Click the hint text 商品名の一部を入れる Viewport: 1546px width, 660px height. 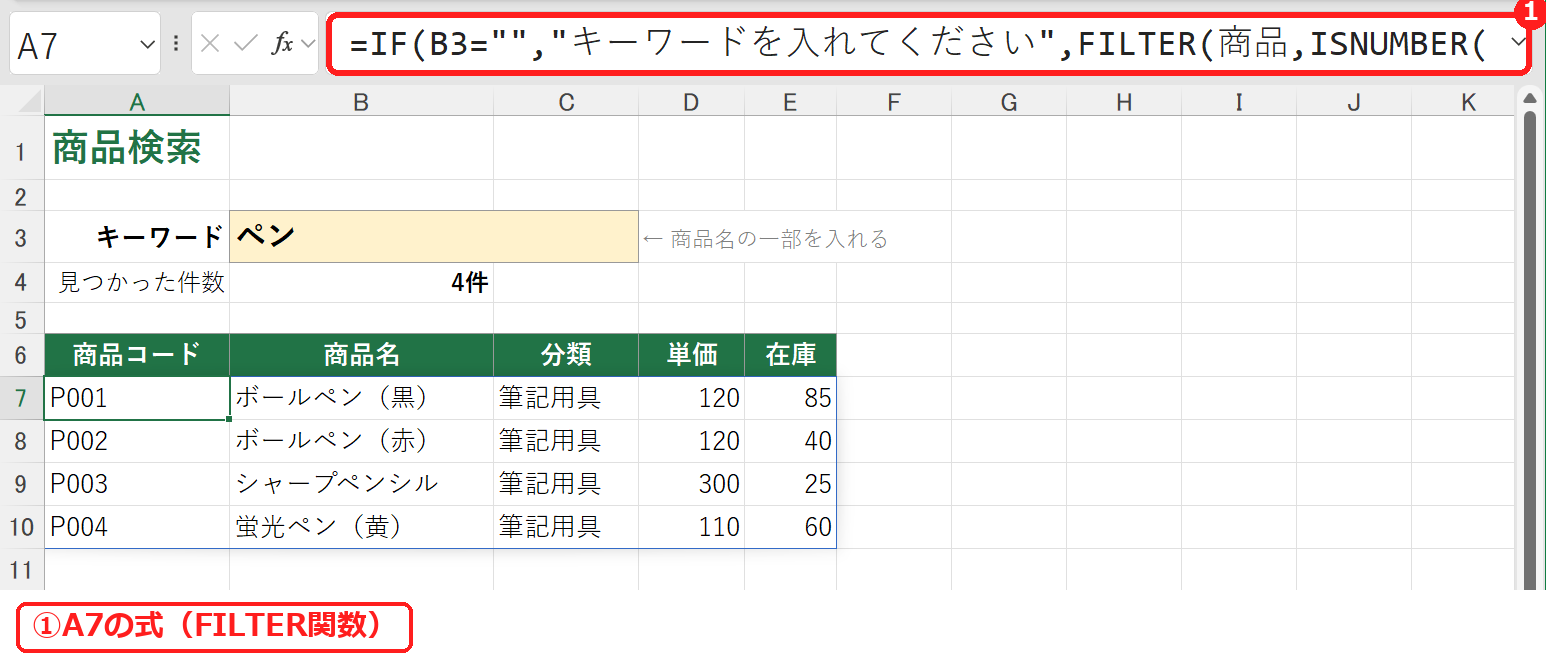coord(779,239)
